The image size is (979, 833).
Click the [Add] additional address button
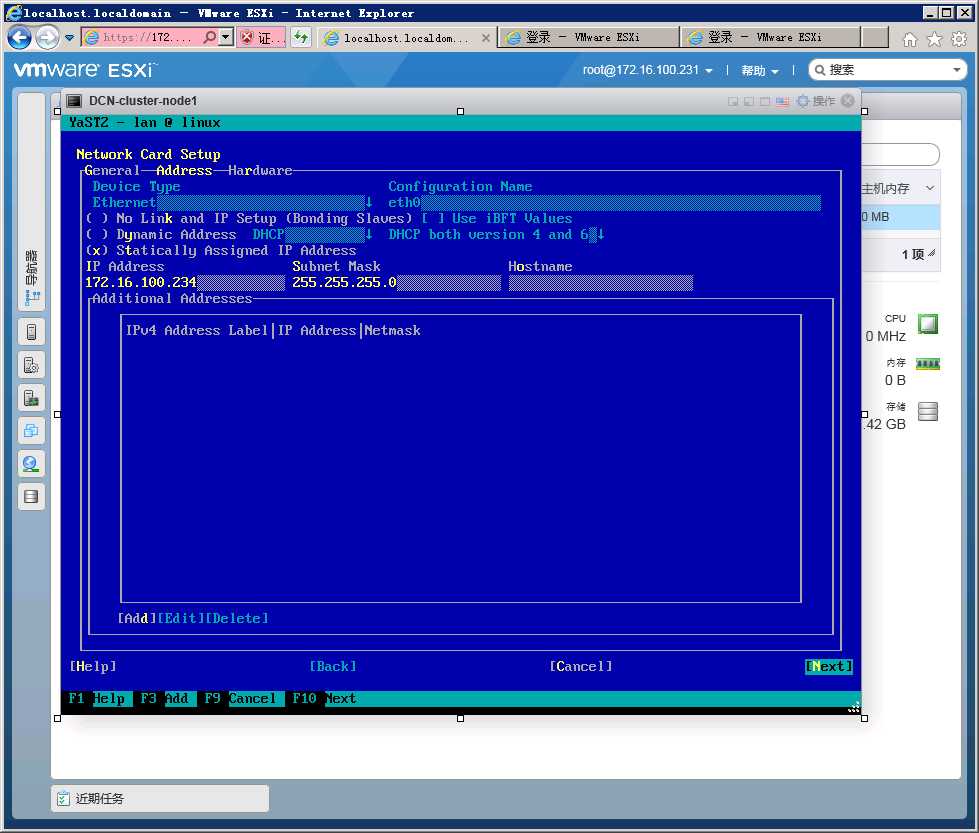click(x=137, y=618)
